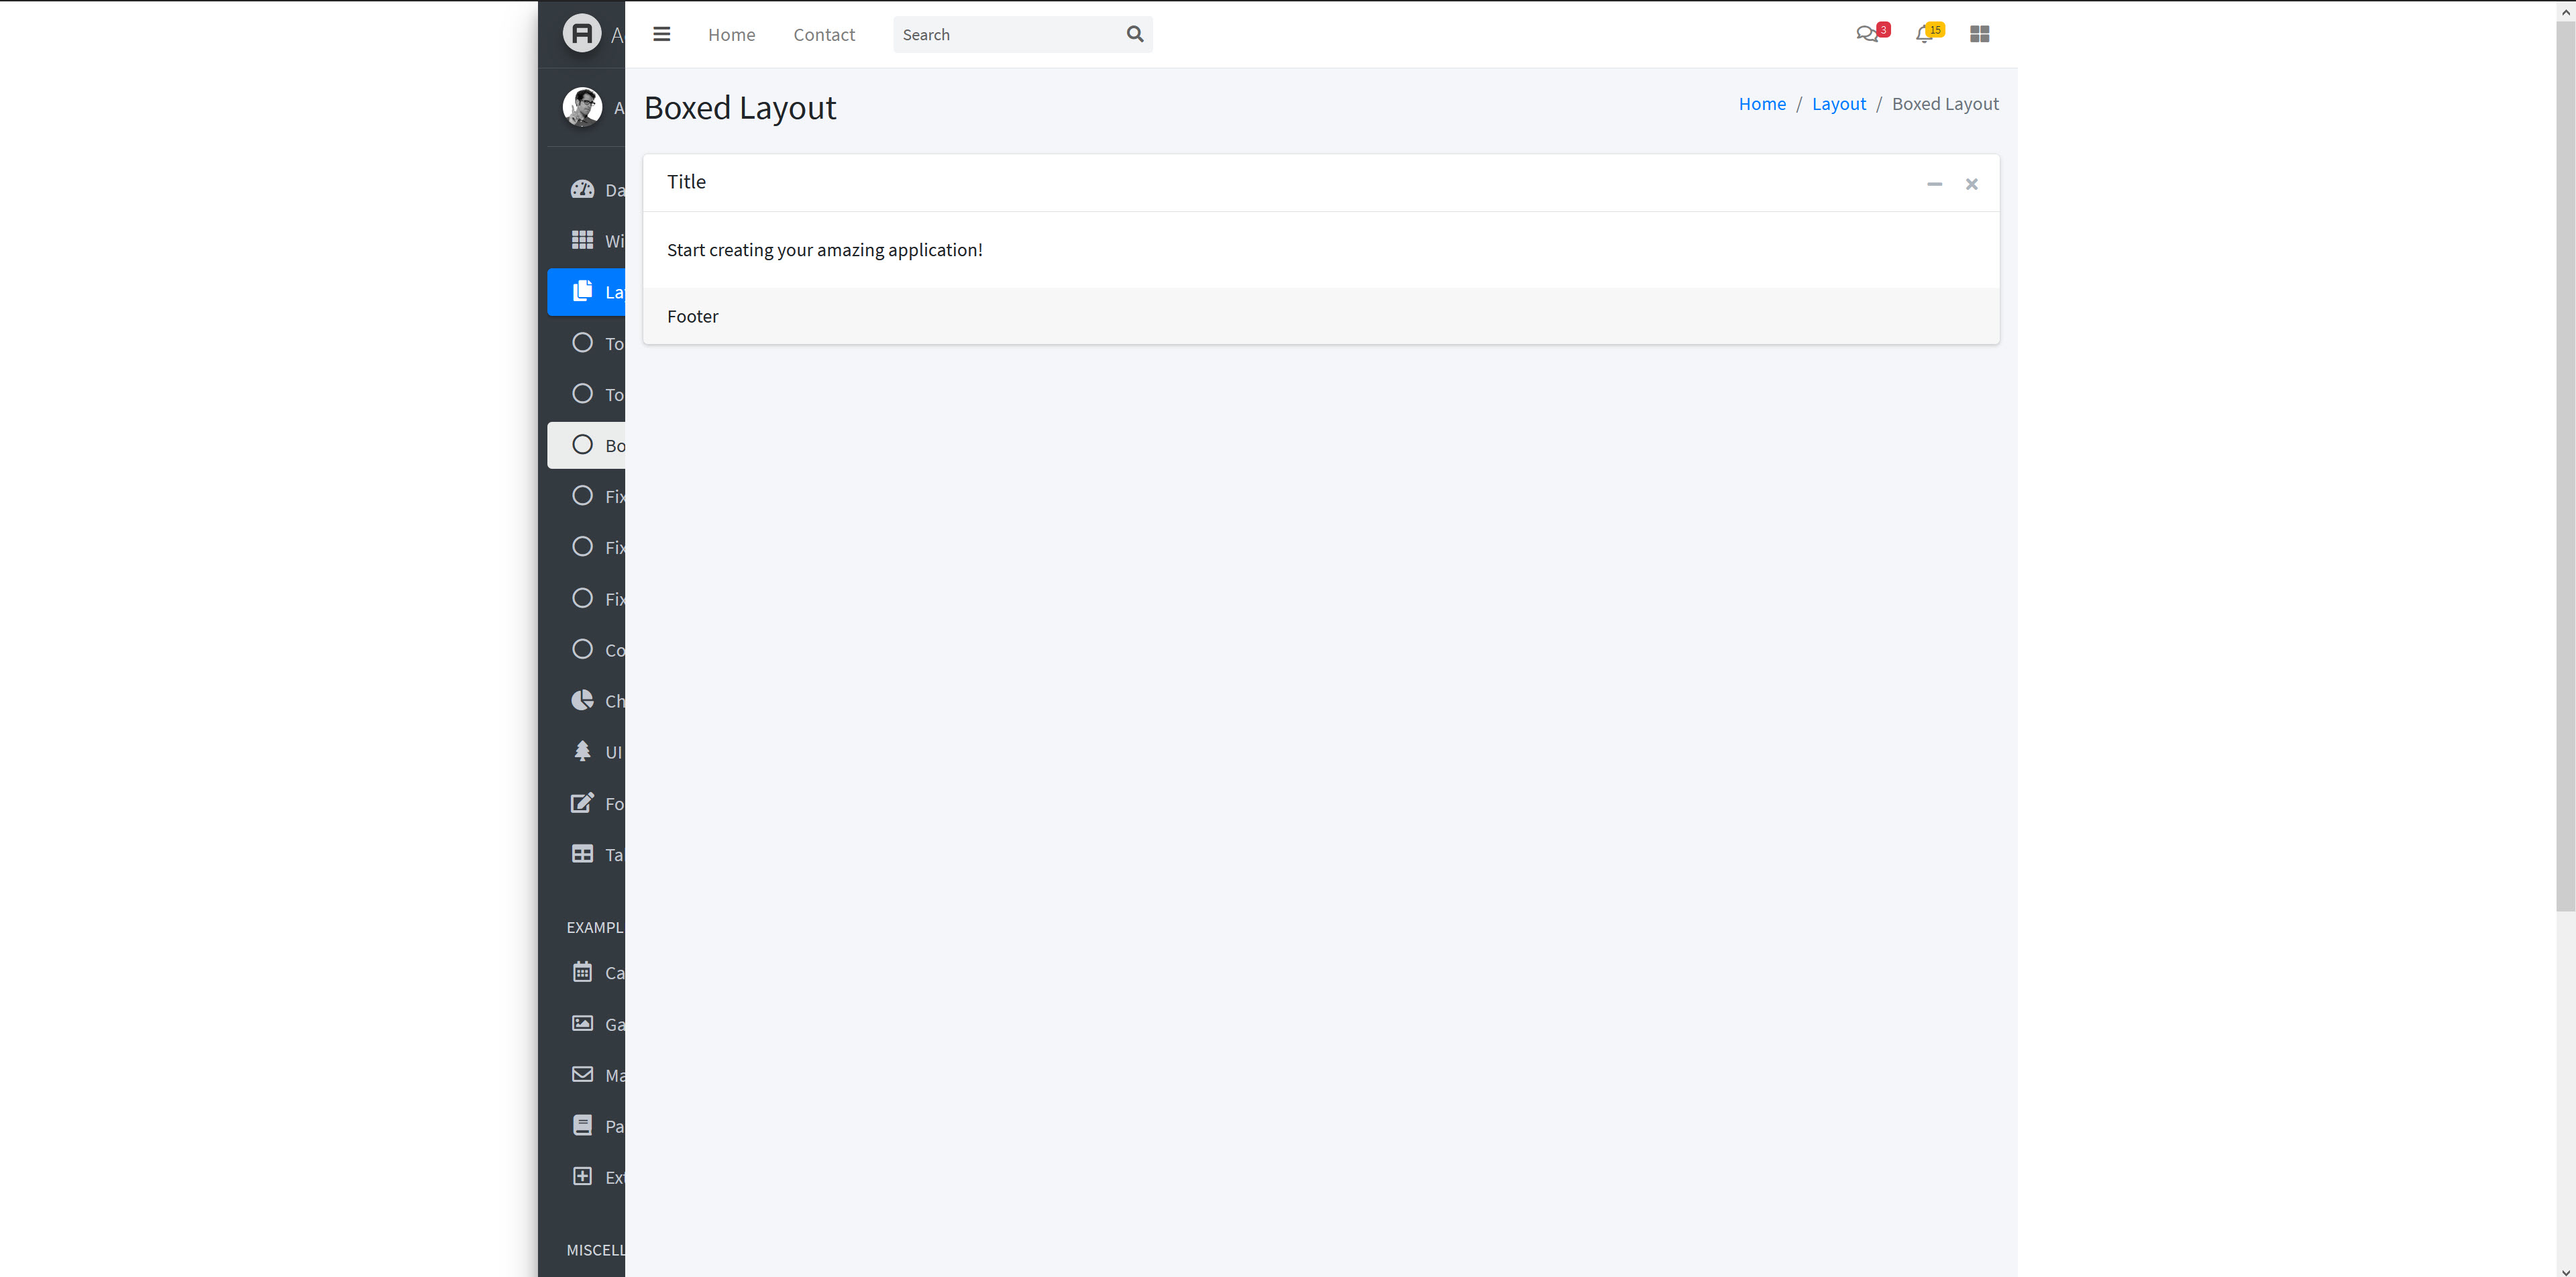Open Widgets grid icon in sidebar
Image resolution: width=2576 pixels, height=1277 pixels.
pos(582,240)
